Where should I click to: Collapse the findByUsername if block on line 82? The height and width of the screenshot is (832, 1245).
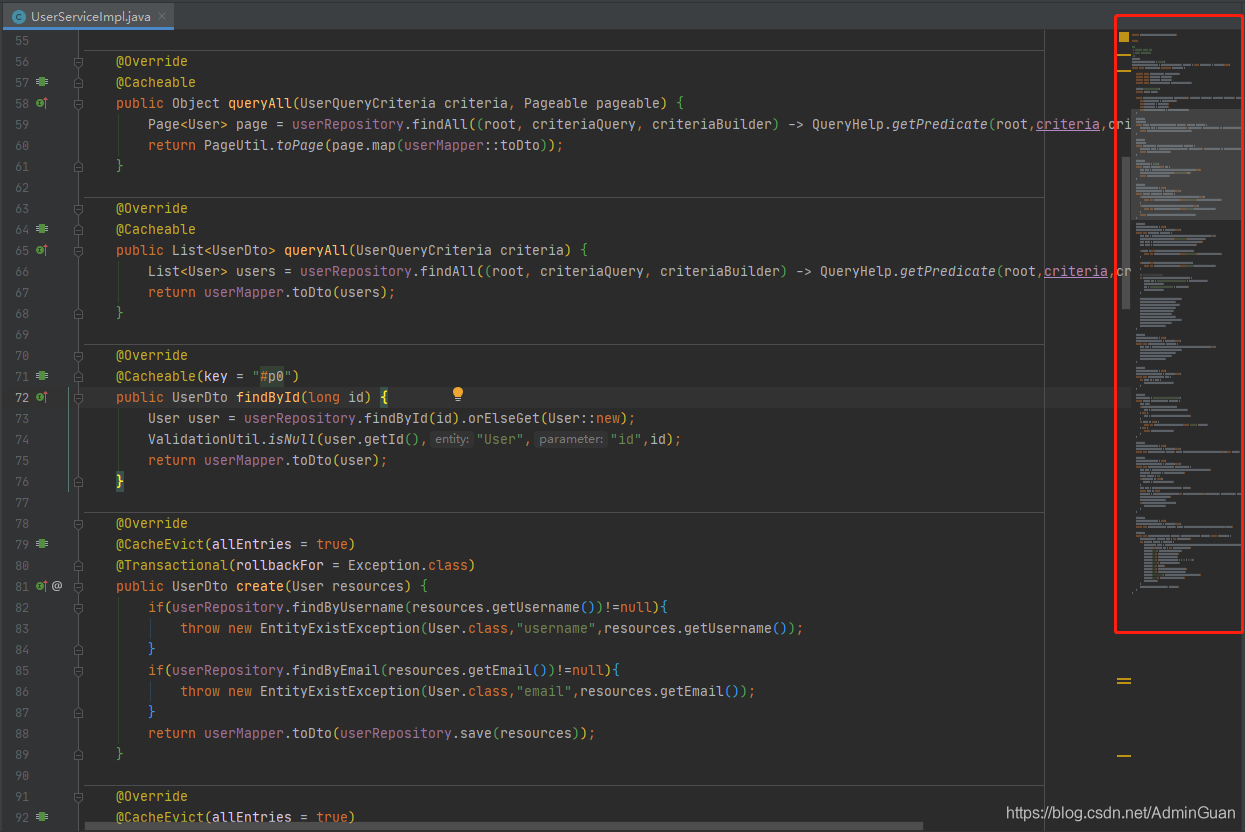coord(78,607)
